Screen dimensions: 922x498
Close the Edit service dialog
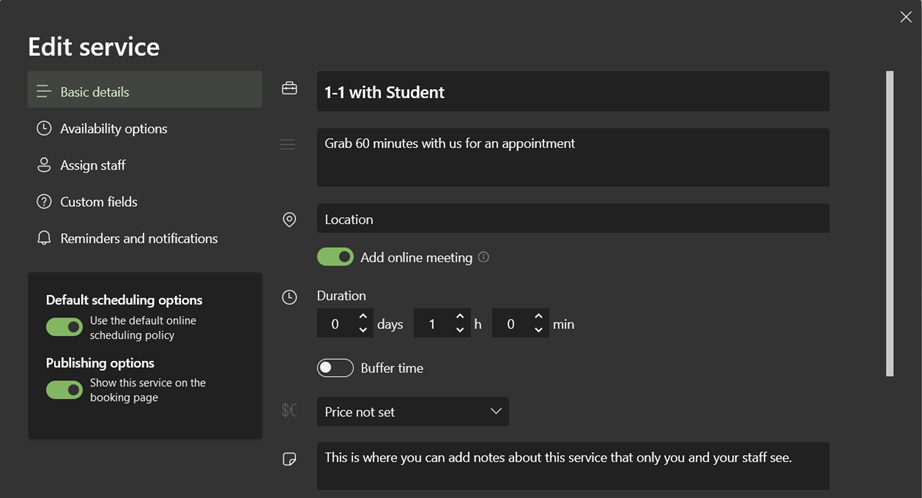pos(906,16)
